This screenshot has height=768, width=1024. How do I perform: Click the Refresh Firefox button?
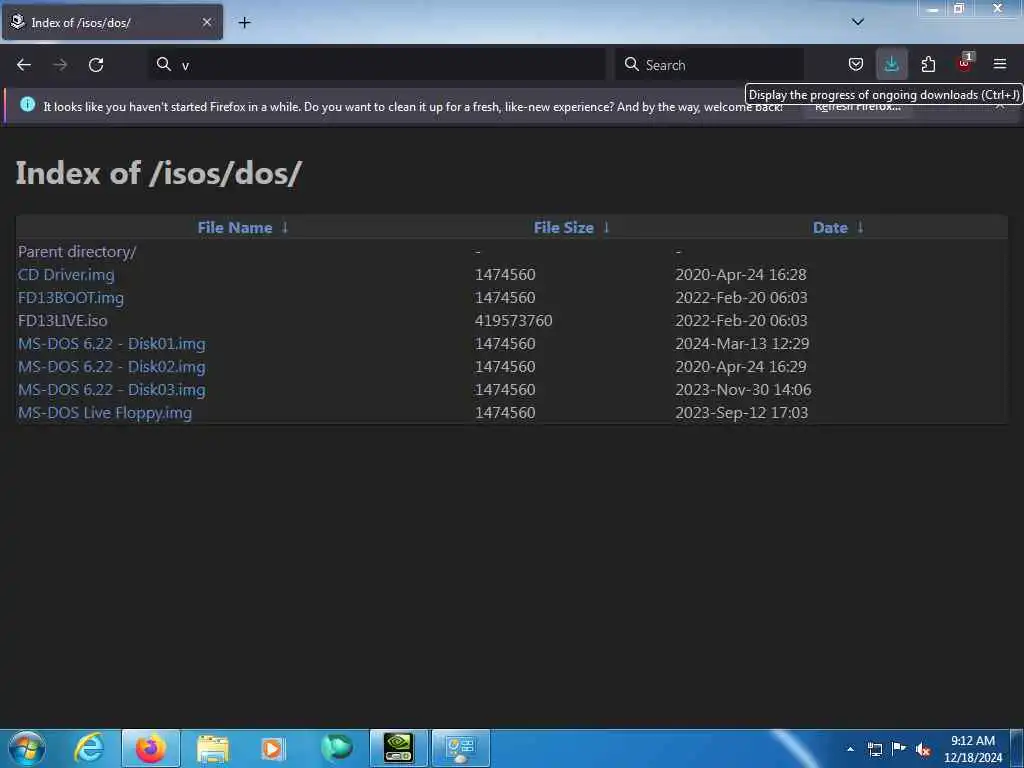858,106
